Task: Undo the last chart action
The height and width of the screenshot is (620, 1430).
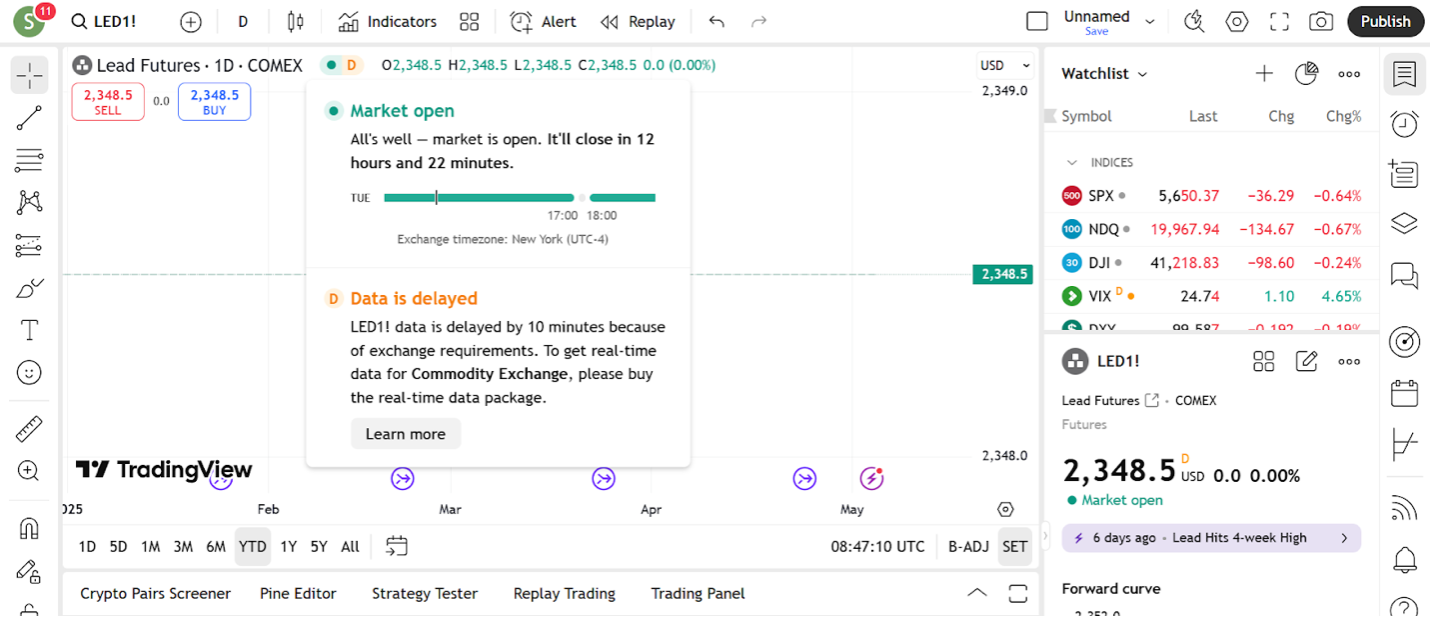Action: (x=716, y=22)
